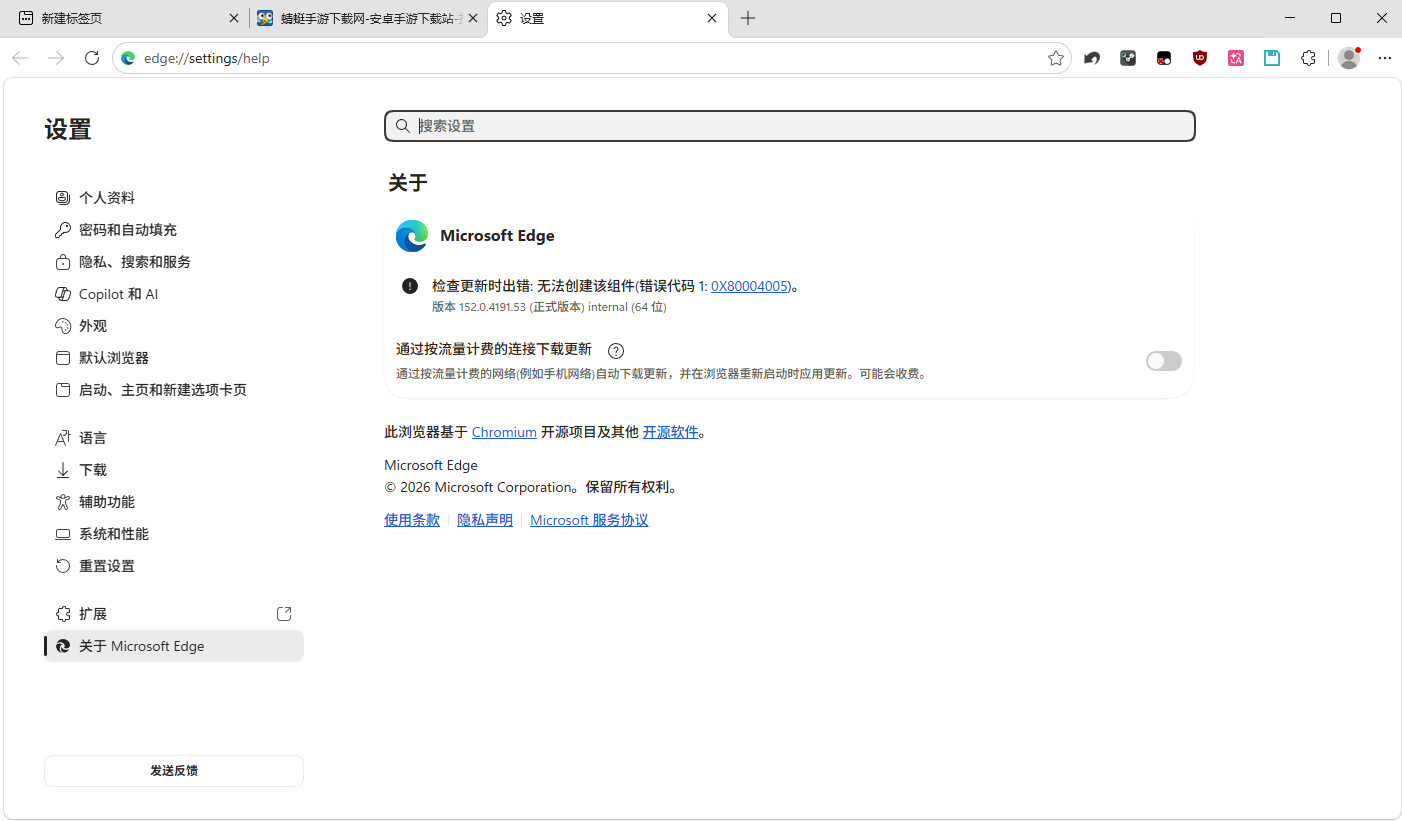Open Copilot 和 AI settings section

[174, 294]
